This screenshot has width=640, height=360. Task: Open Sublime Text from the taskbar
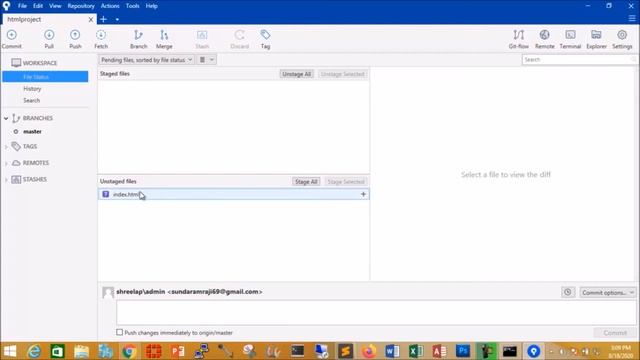point(345,351)
